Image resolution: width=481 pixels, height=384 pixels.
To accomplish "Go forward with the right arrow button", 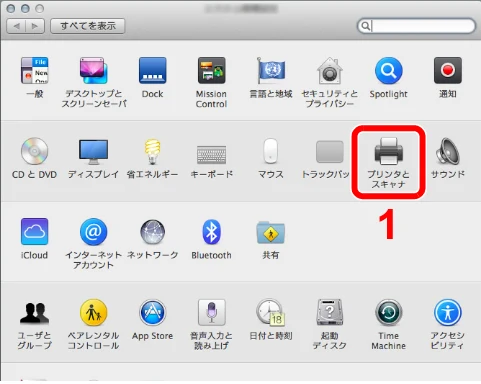I will [35, 26].
